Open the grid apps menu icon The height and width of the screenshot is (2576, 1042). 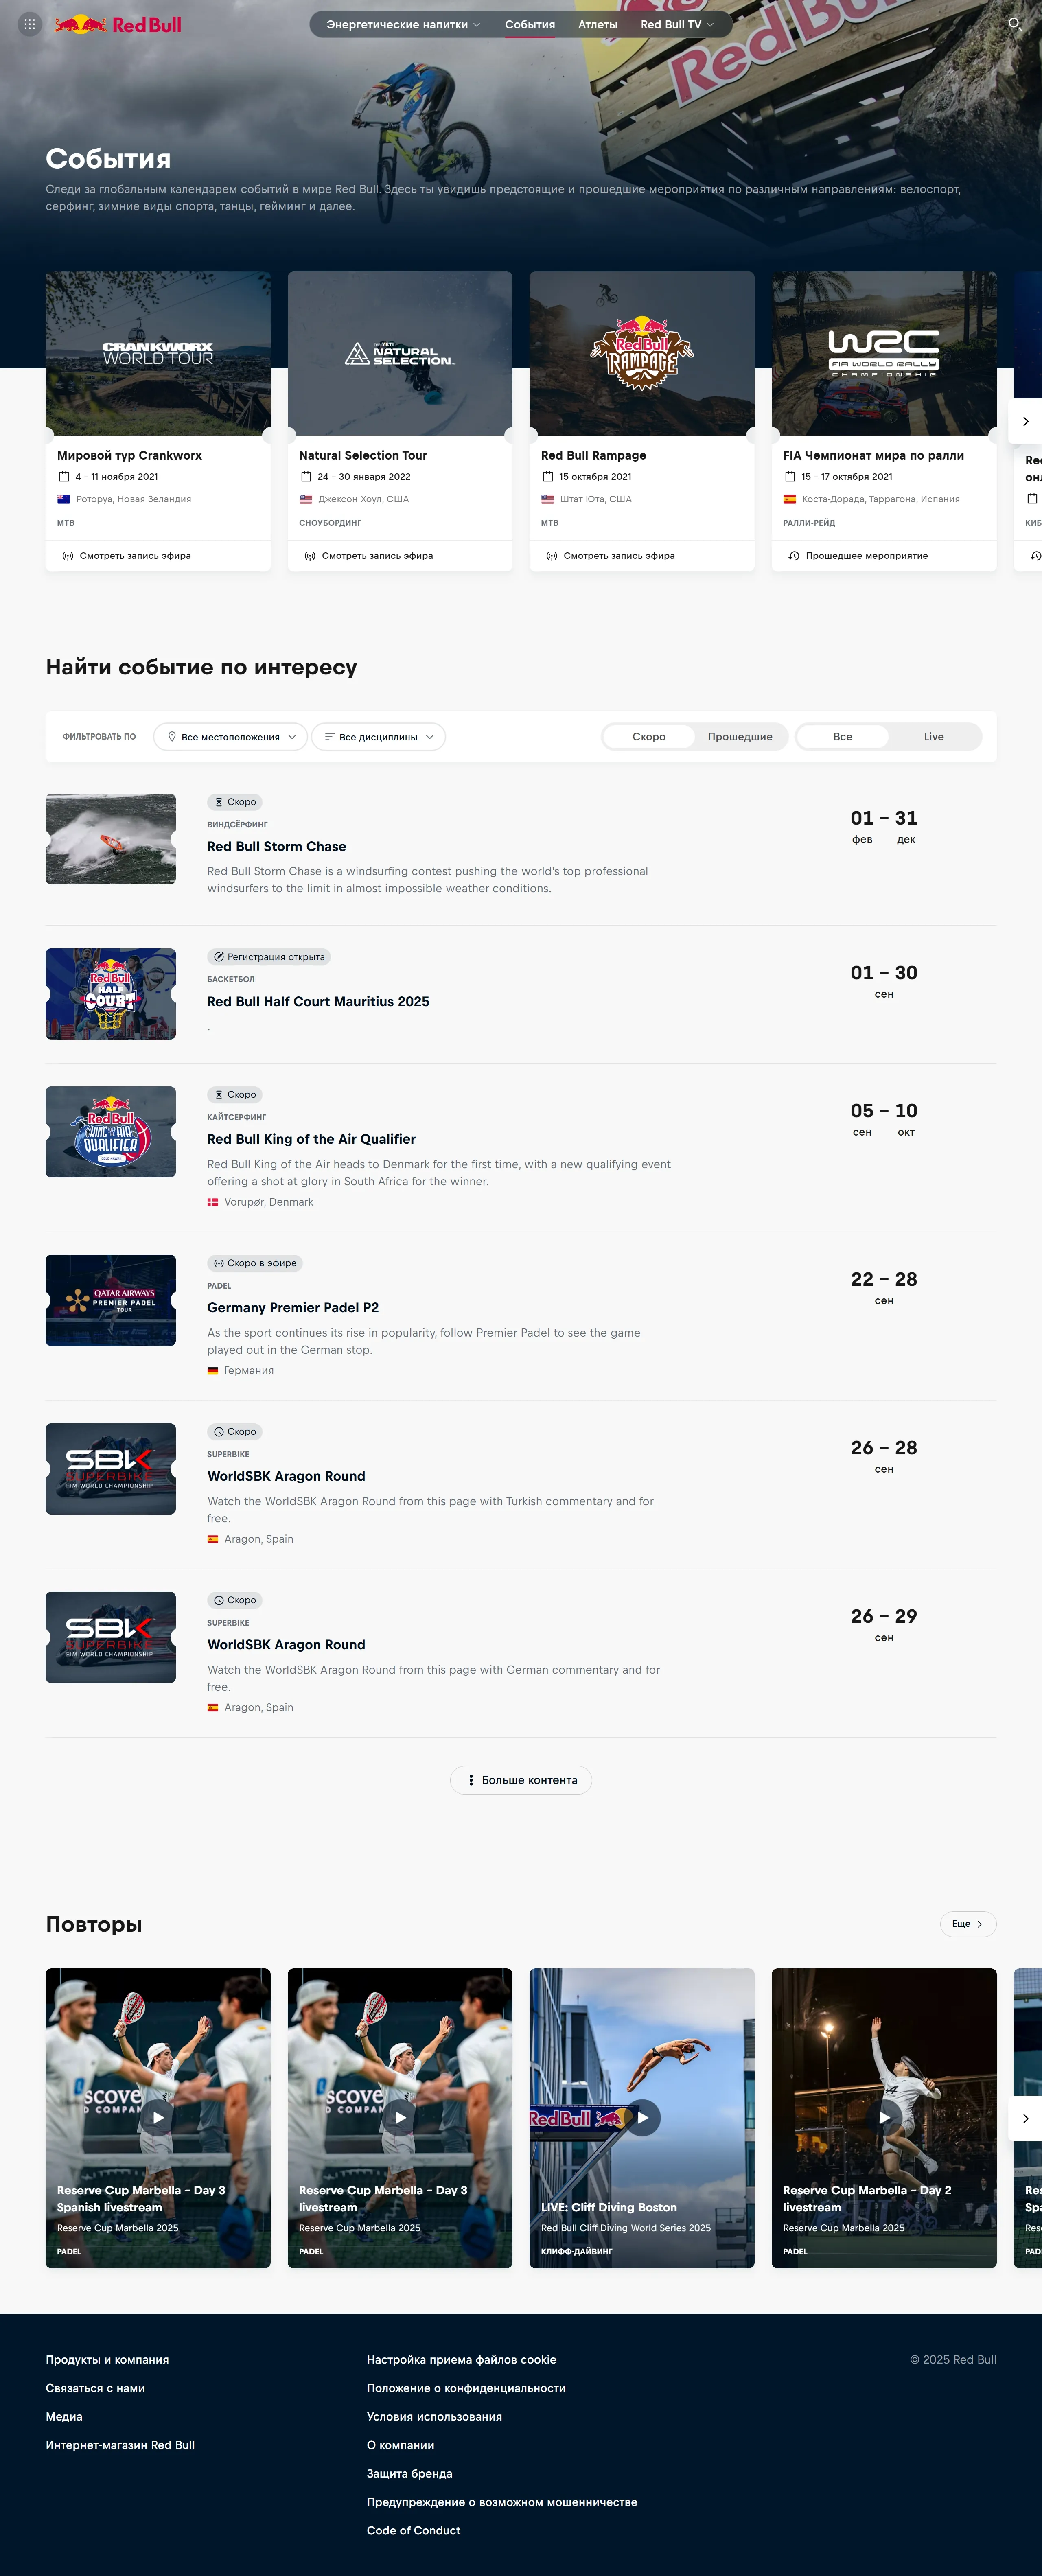[30, 24]
